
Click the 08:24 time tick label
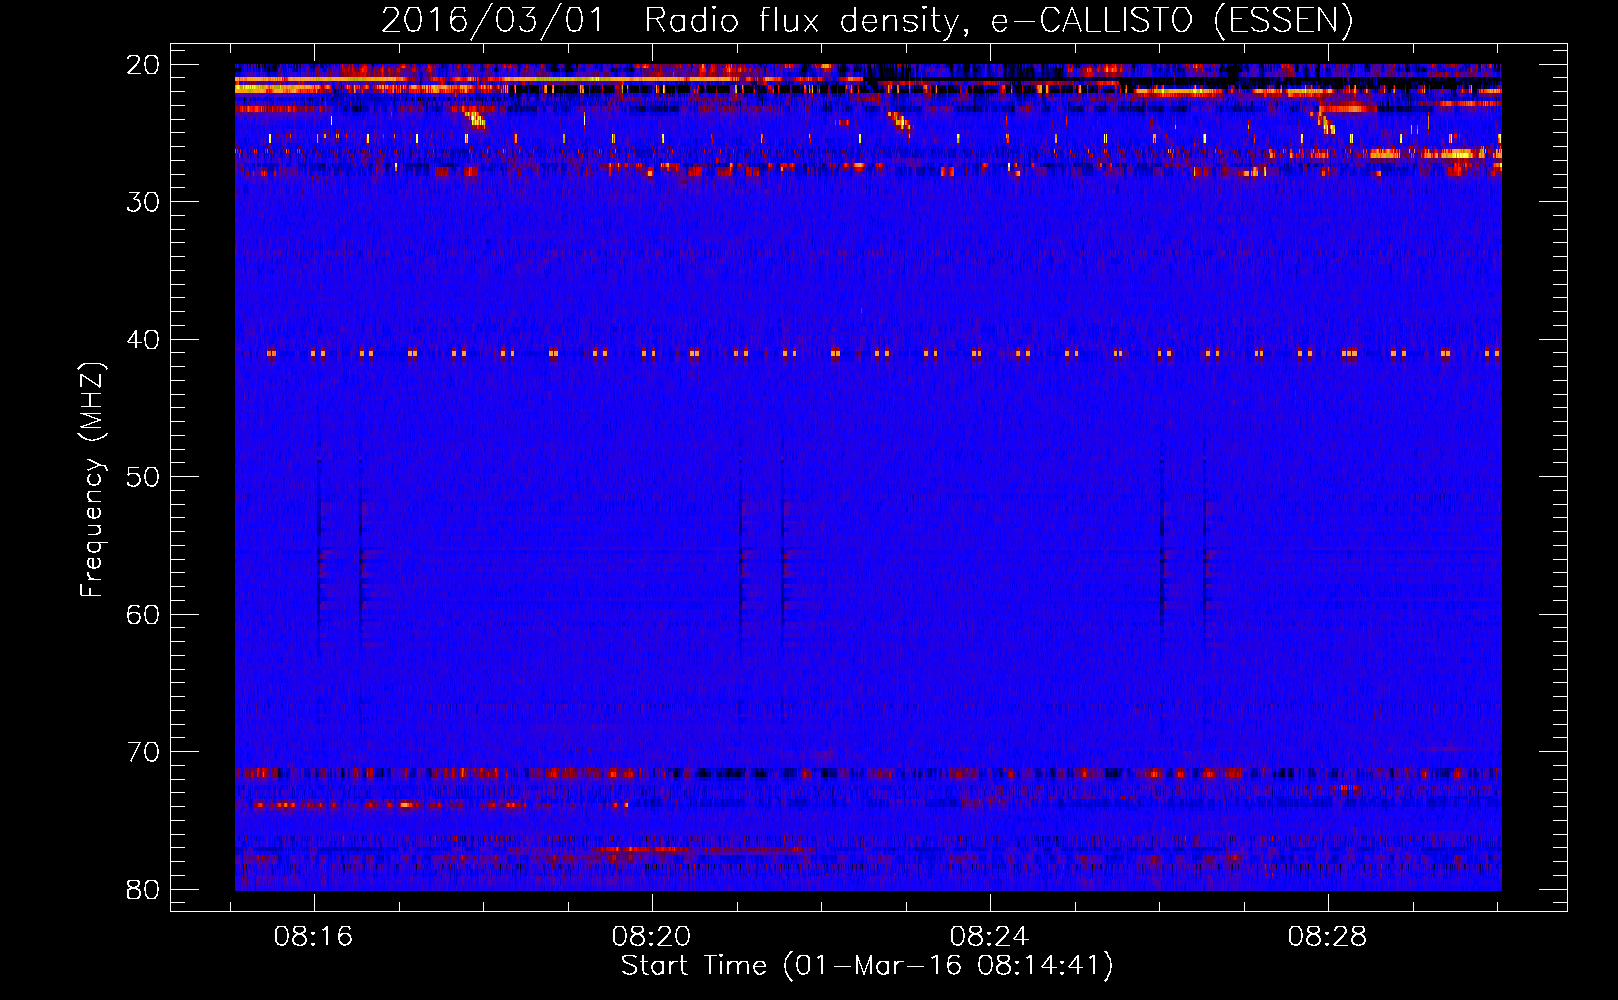click(x=990, y=937)
